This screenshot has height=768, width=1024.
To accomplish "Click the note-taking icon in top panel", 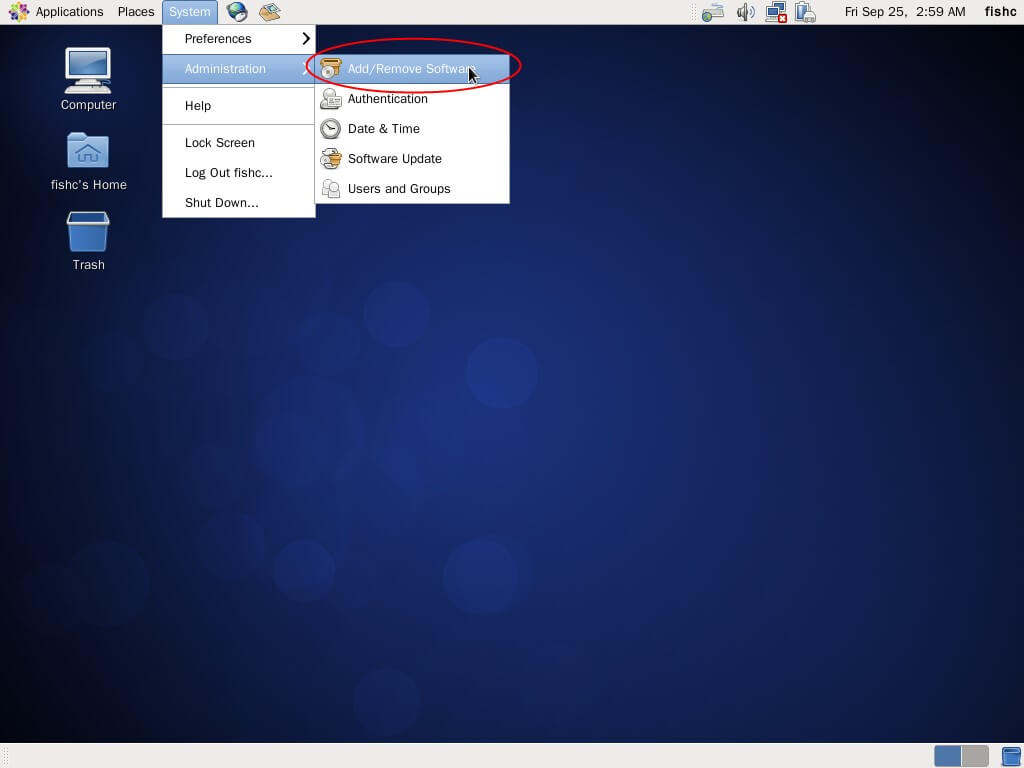I will (x=269, y=12).
